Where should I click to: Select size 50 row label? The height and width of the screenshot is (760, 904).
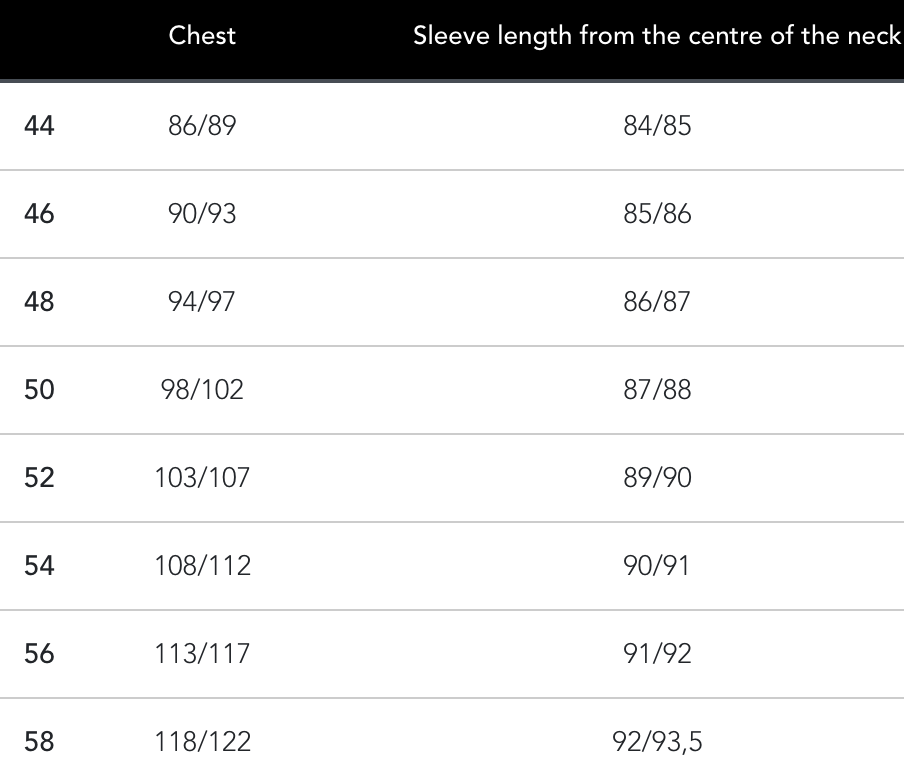[x=39, y=390]
